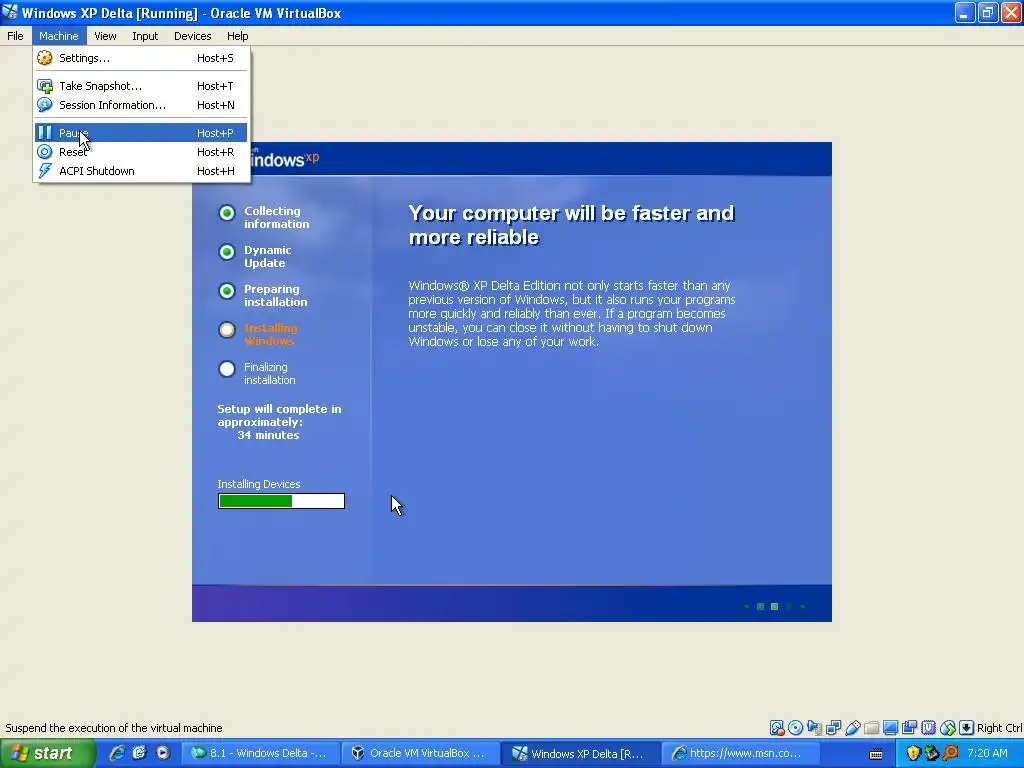Click the Installing Devices progress bar
Screen dimensions: 1024x768
tap(281, 501)
